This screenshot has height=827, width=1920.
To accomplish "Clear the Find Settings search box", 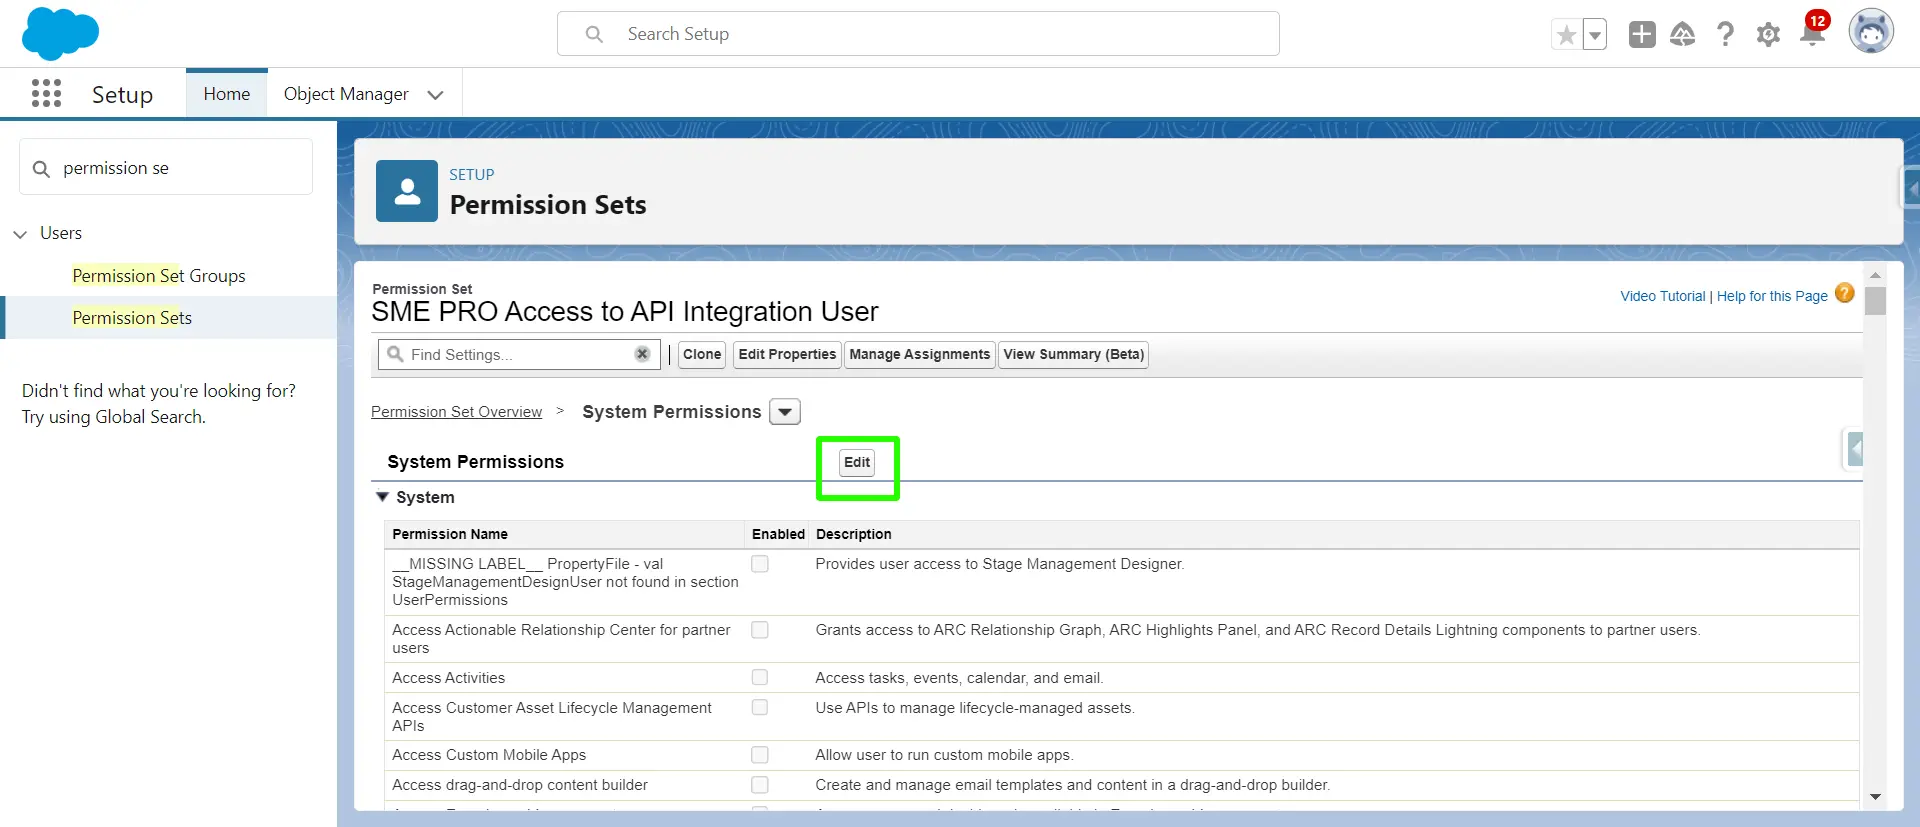I will click(642, 354).
